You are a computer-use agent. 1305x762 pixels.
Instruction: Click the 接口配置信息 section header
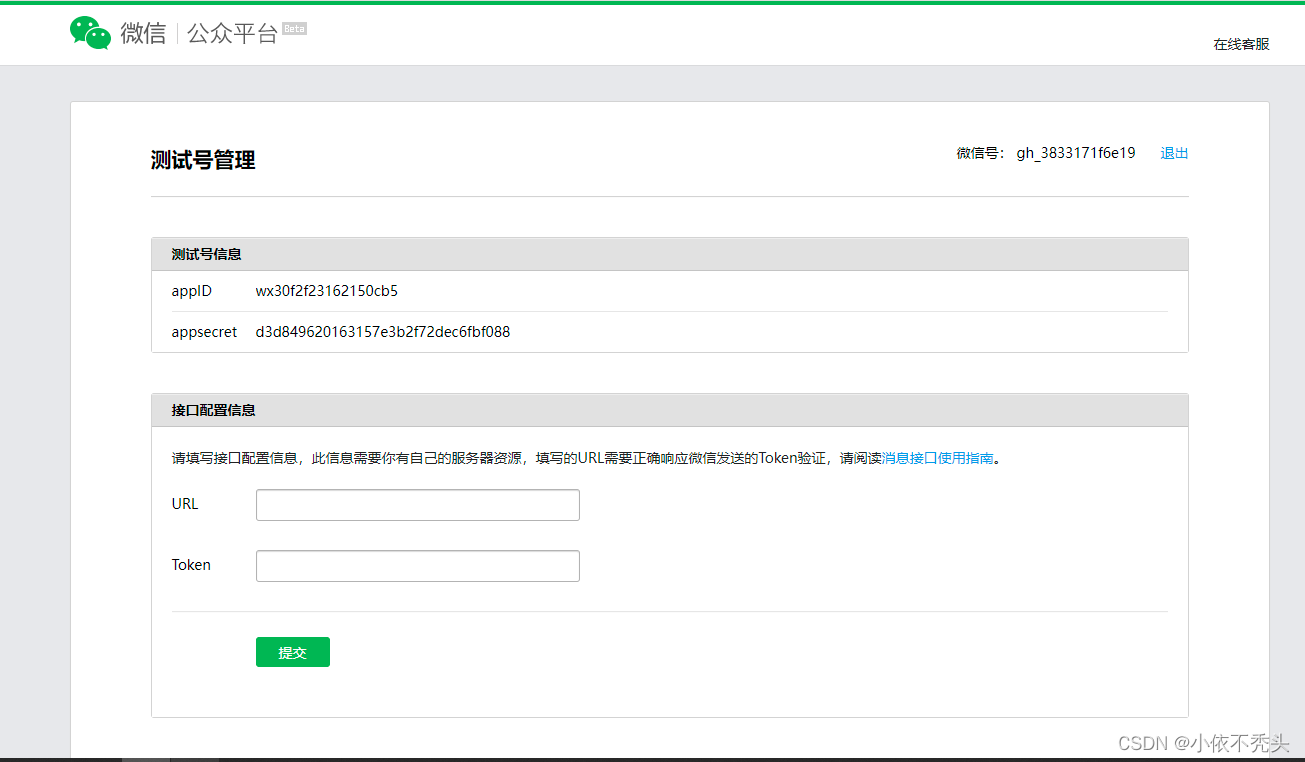(x=670, y=410)
